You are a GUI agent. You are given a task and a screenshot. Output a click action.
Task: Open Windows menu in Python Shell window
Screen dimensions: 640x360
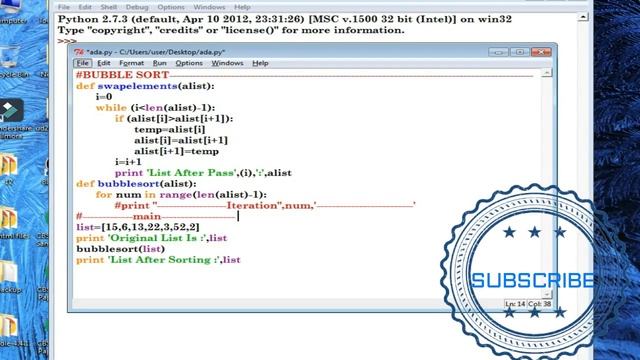tap(209, 7)
